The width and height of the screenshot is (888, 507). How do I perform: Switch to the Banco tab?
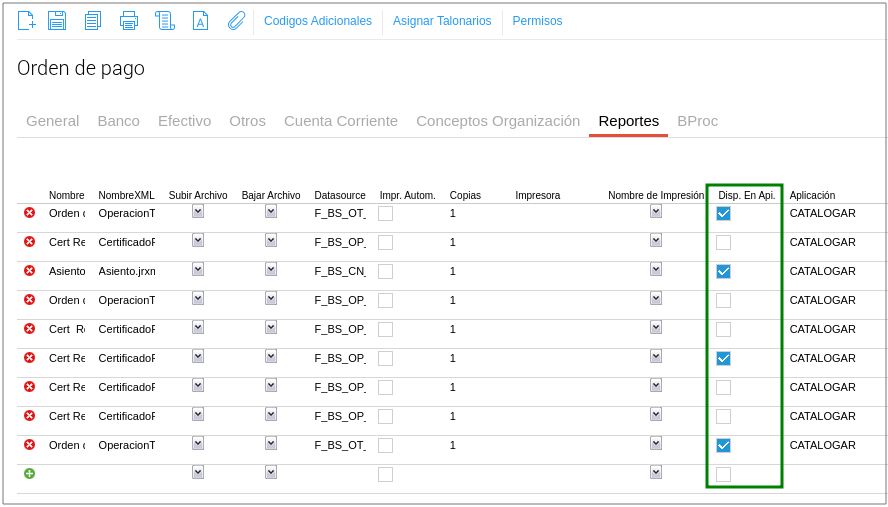coord(118,121)
